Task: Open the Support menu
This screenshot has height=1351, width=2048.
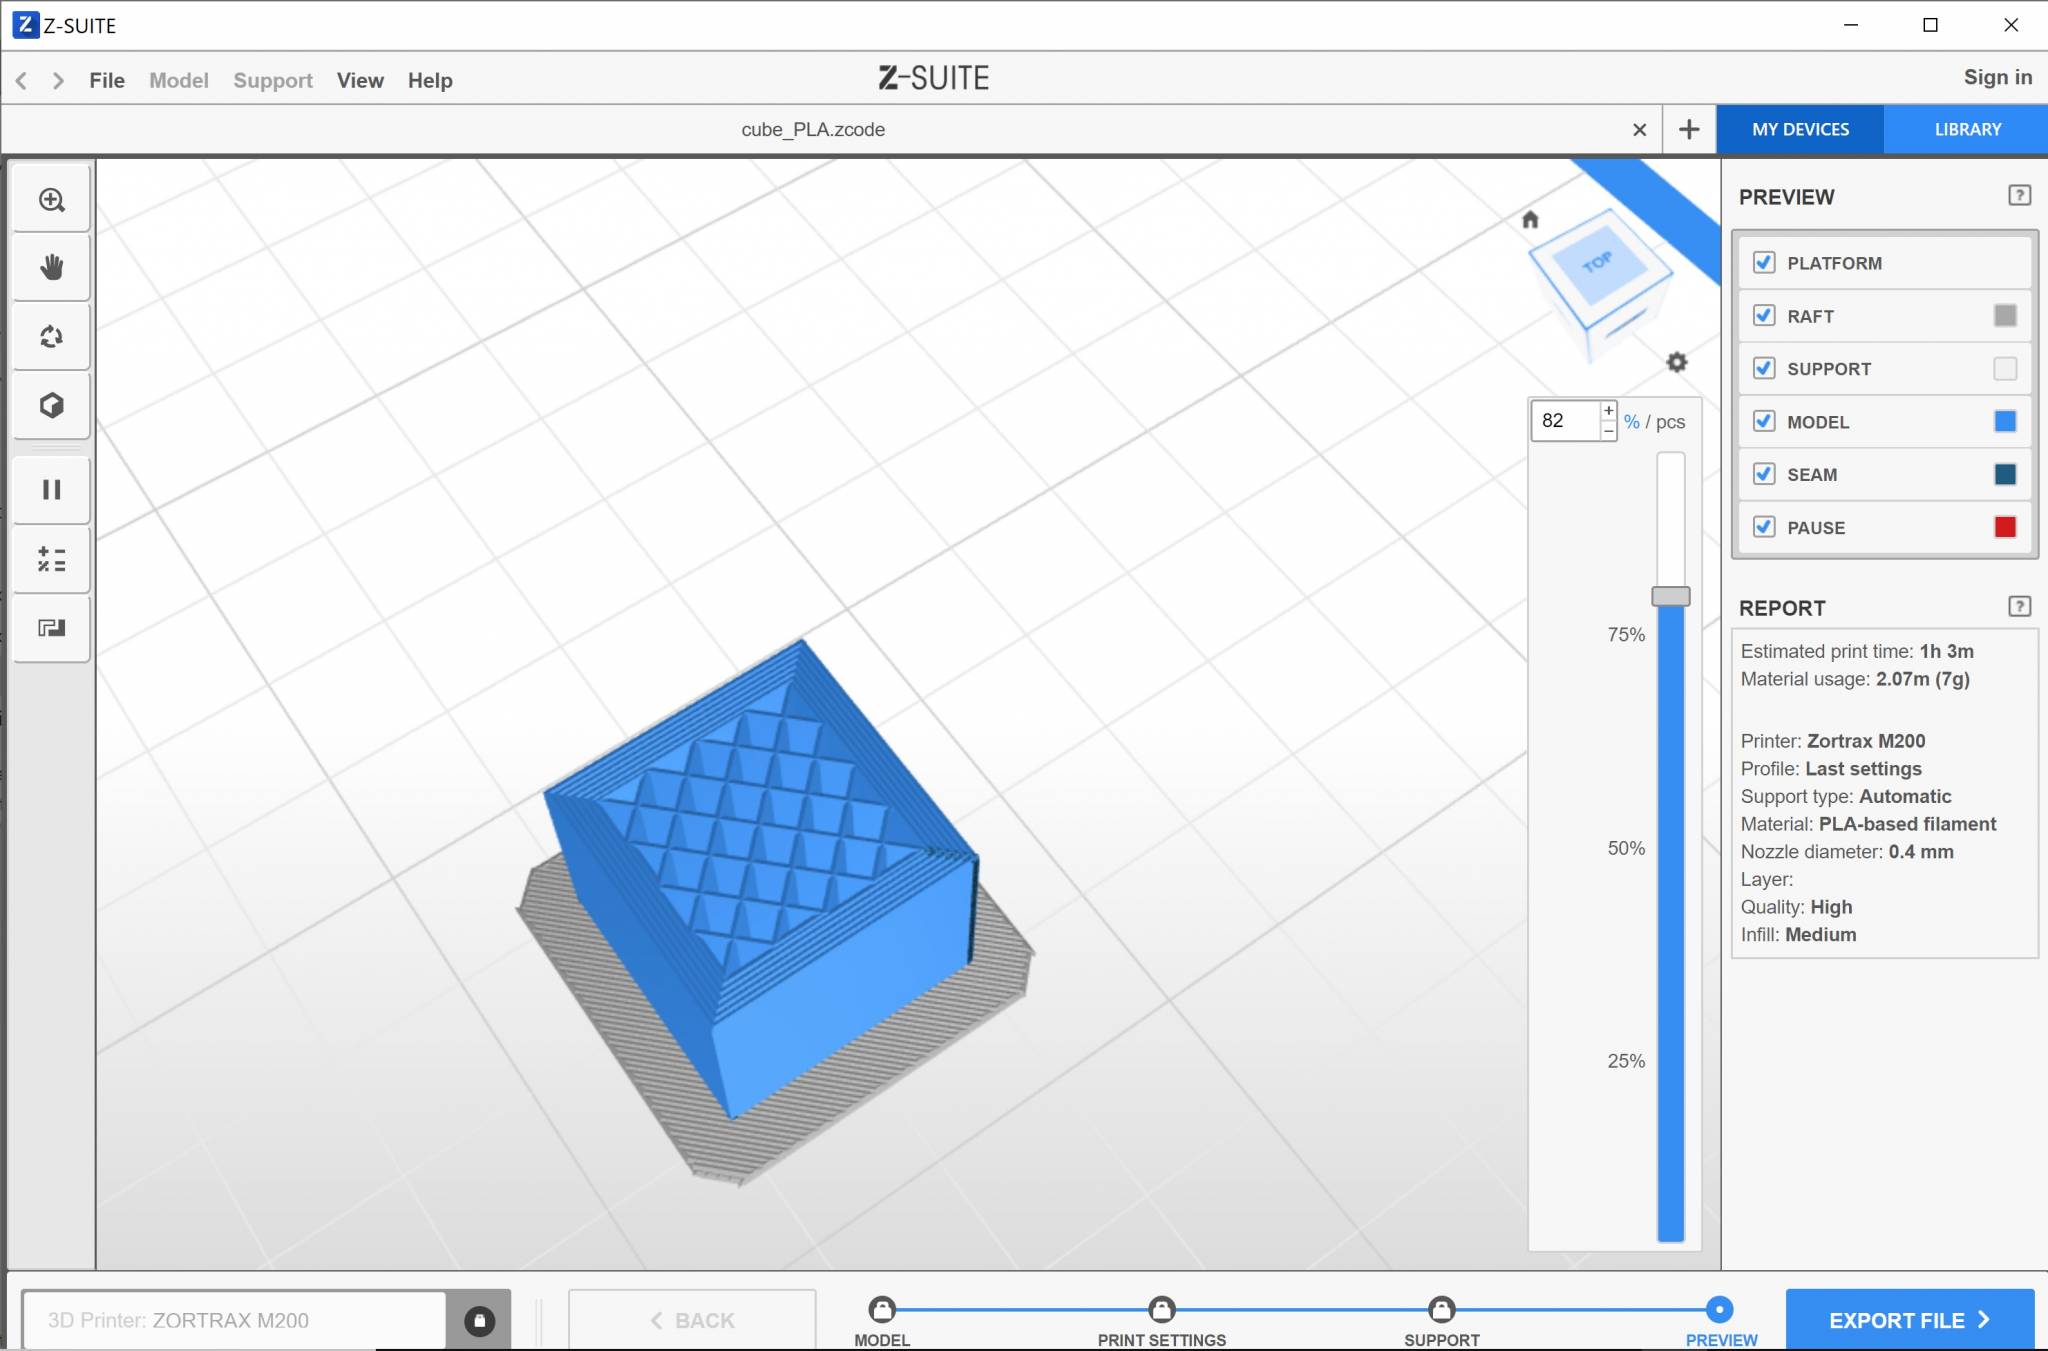Action: click(x=273, y=80)
